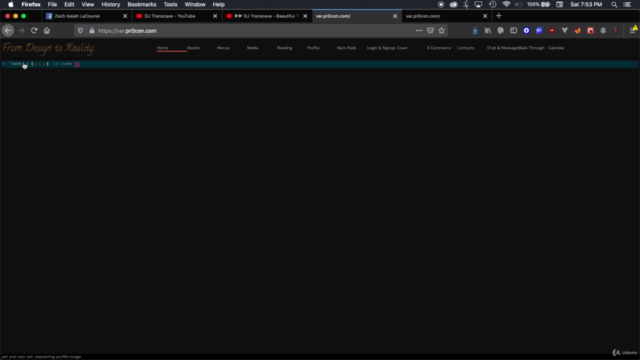Viewport: 640px width, 360px height.
Task: Open Spotlight search in menu bar
Action: [614, 4]
